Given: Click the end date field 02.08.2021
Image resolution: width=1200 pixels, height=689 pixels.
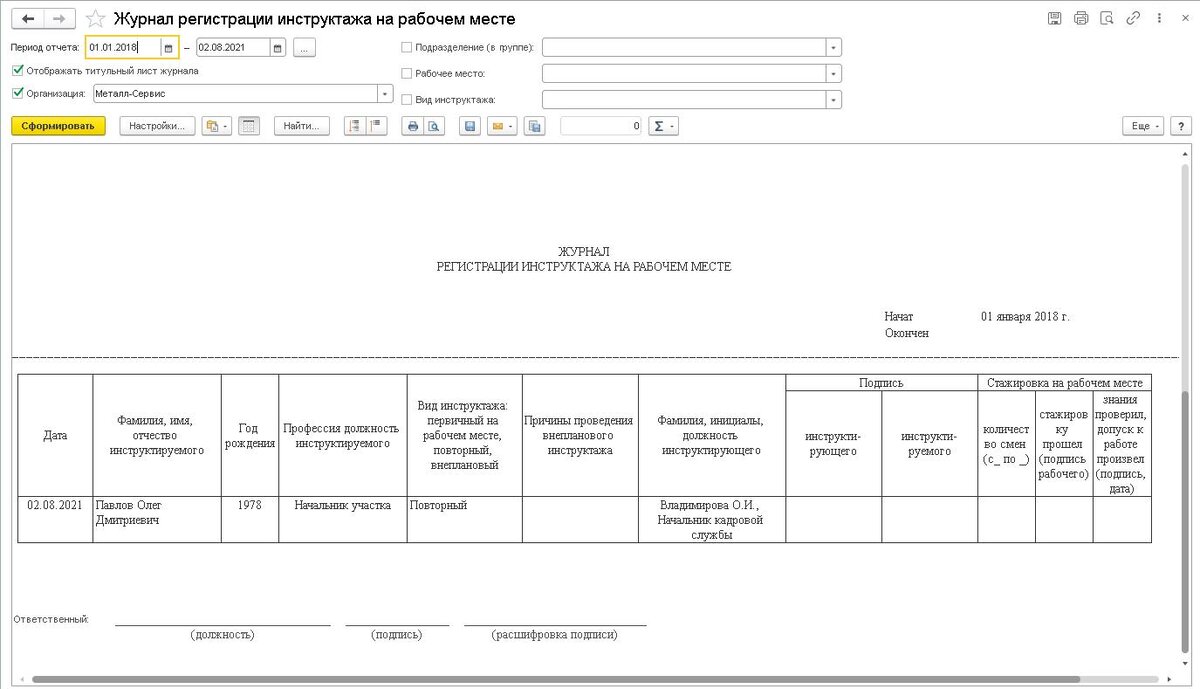Looking at the screenshot, I should click(233, 47).
